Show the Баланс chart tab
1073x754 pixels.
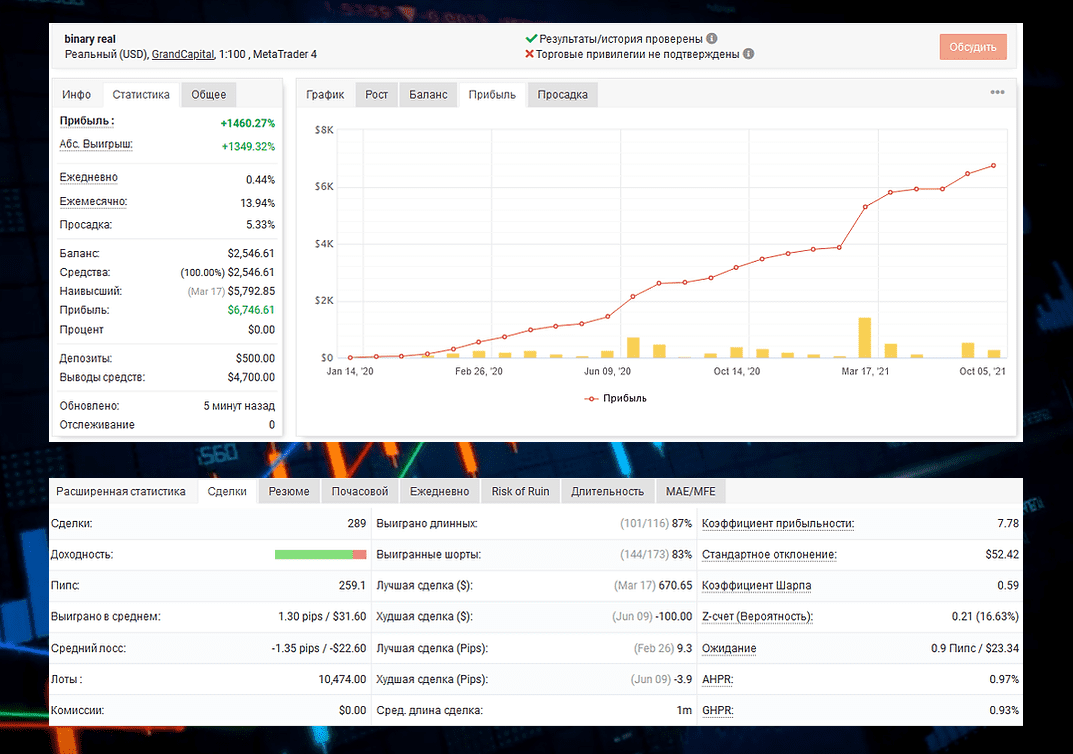point(428,95)
